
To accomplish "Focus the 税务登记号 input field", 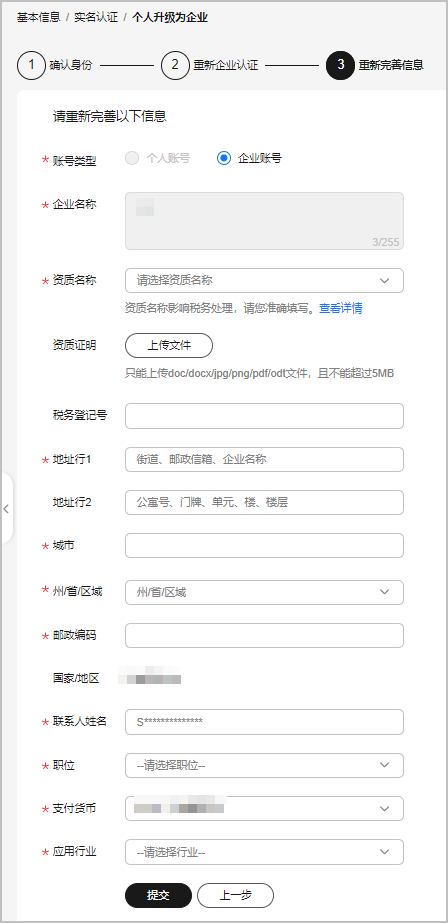I will pyautogui.click(x=264, y=416).
